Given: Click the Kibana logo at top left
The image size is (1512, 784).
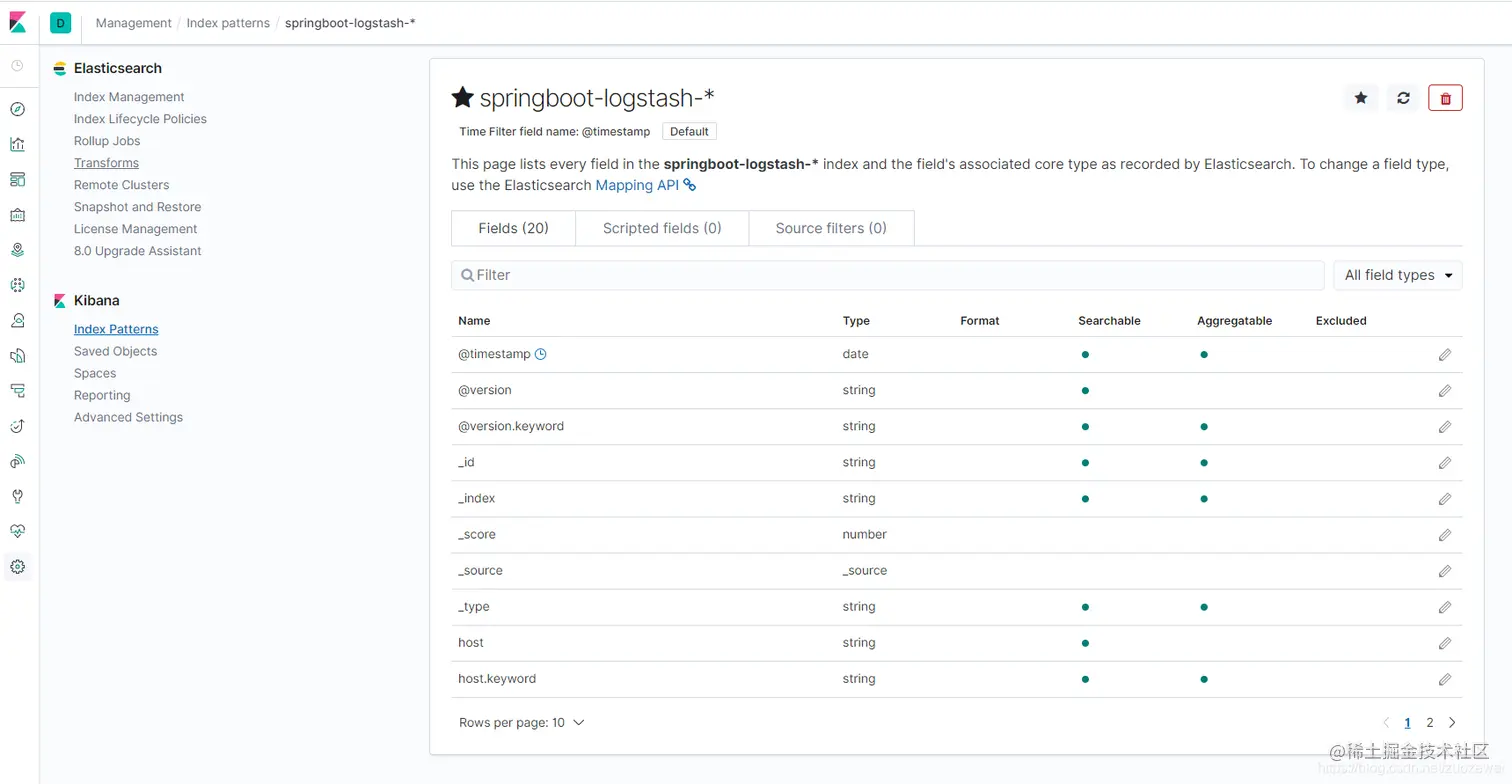Looking at the screenshot, I should point(17,23).
